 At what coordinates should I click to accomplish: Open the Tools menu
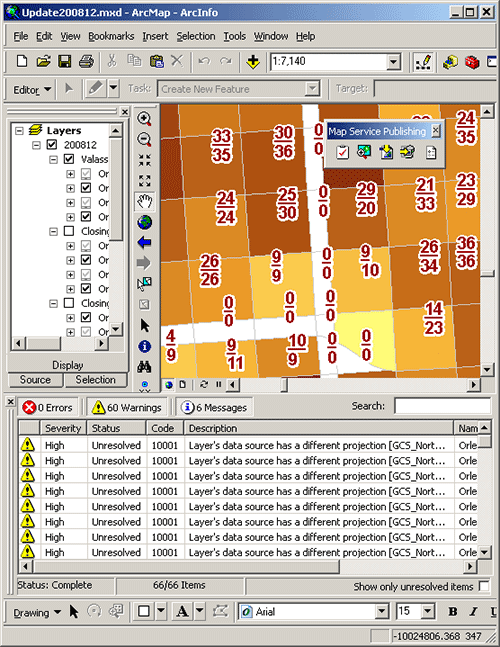point(234,36)
